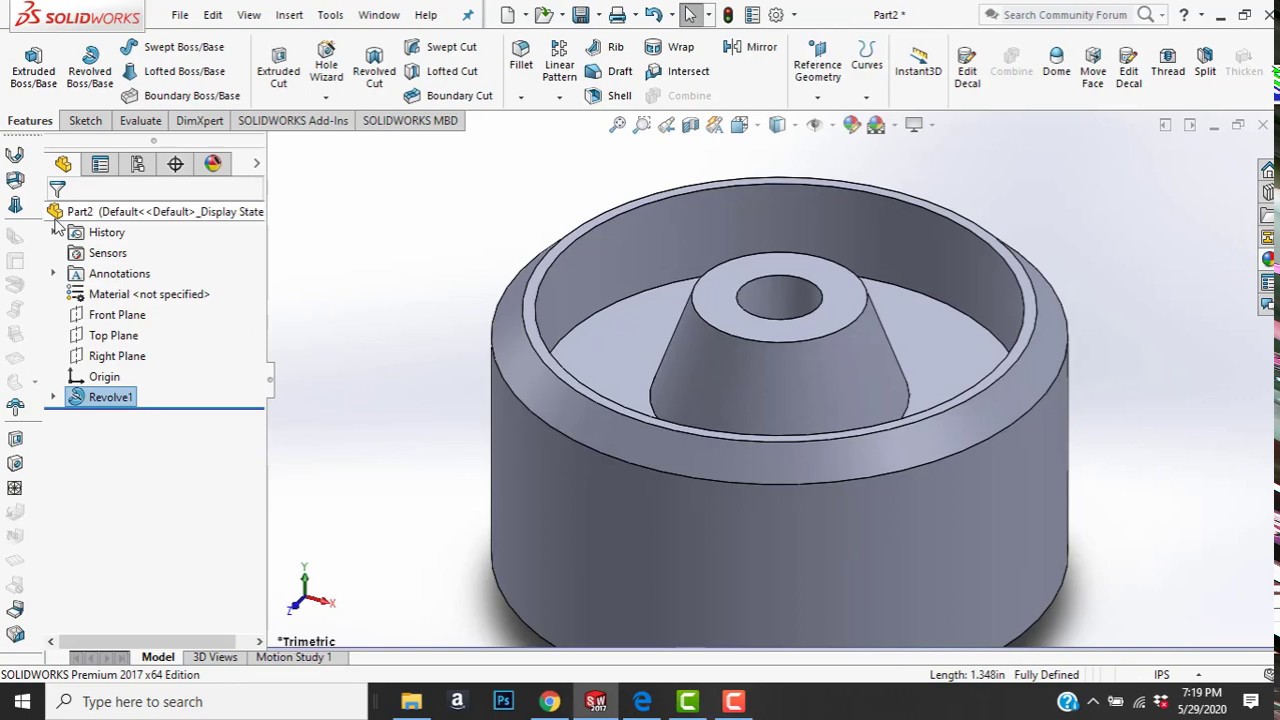
Task: Choose the Fillet feature tool
Action: click(521, 56)
